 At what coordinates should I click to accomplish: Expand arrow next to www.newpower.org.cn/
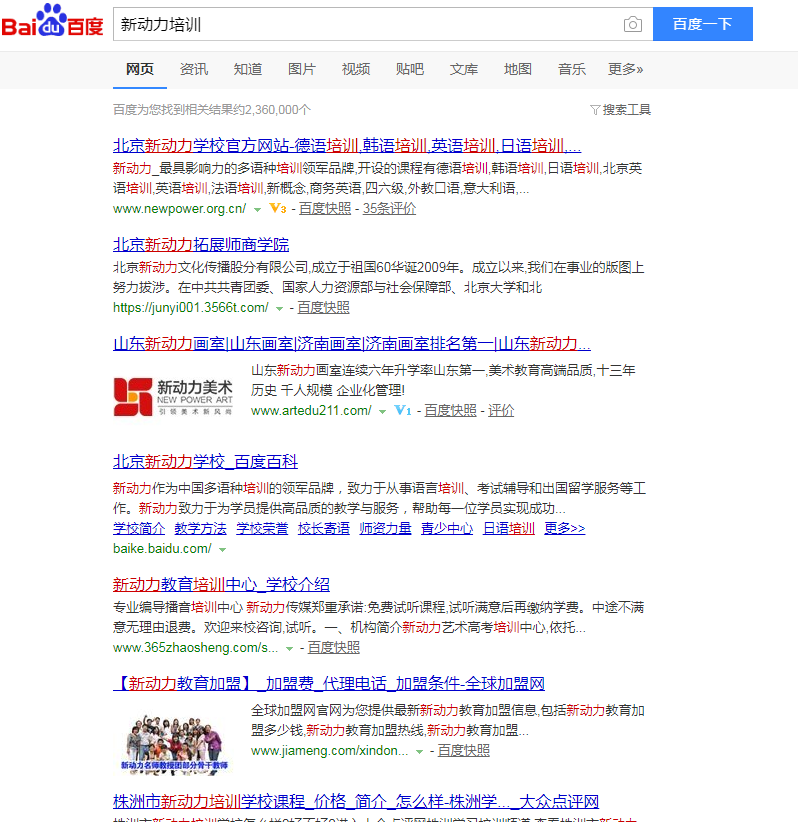pos(257,210)
